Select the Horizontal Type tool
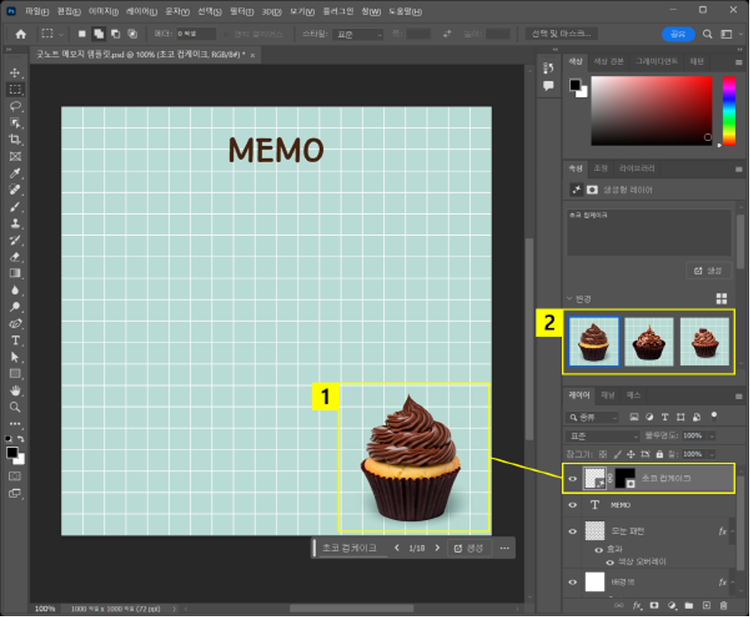 click(15, 340)
